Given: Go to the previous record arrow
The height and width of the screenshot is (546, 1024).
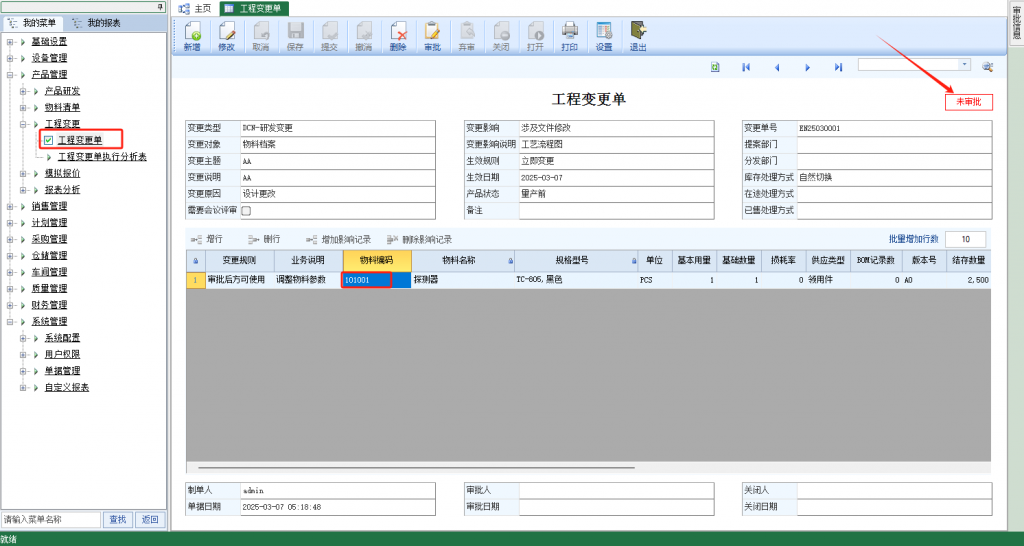Looking at the screenshot, I should coord(776,67).
